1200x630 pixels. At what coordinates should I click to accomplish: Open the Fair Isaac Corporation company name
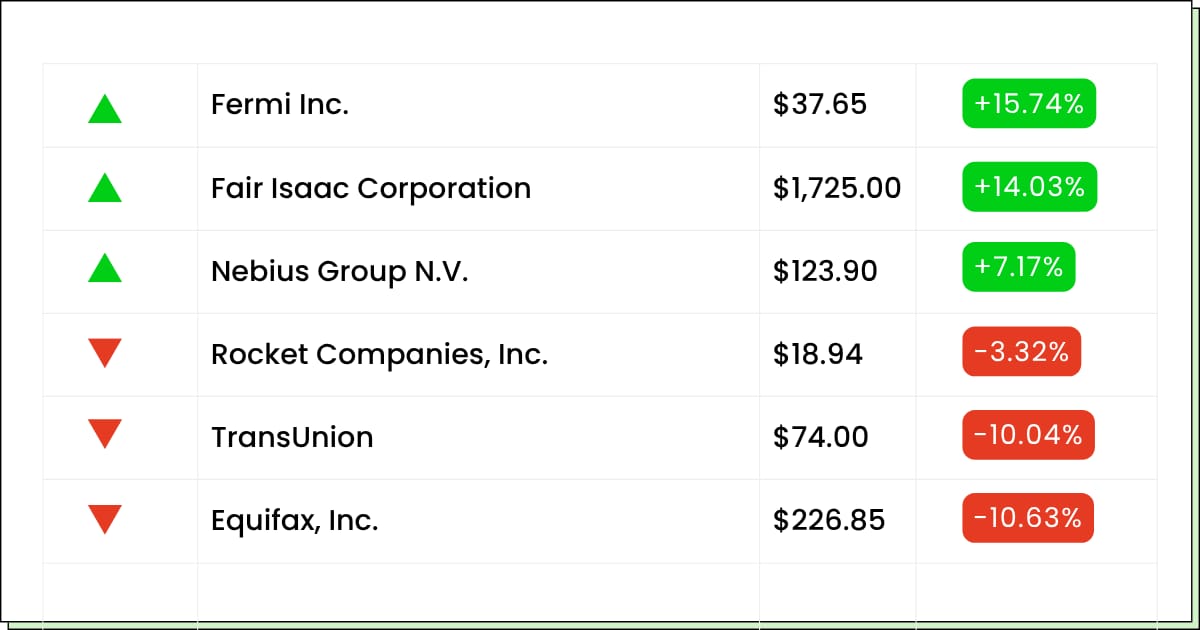click(371, 188)
